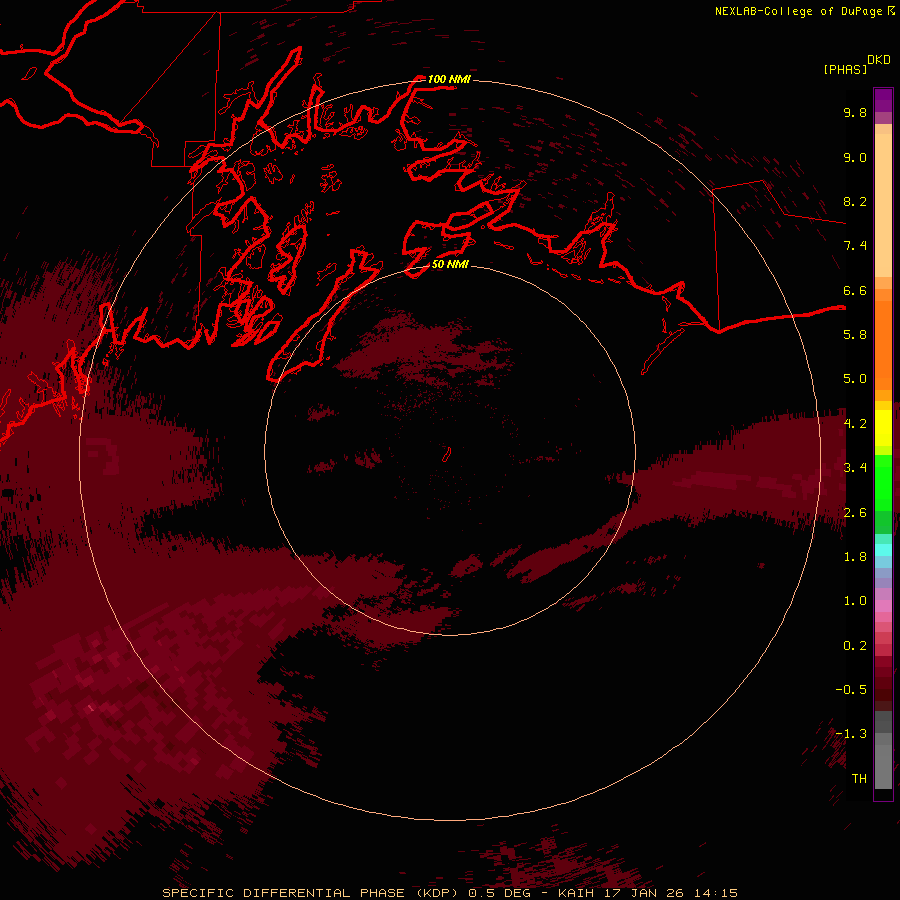Click the [PHAS] unit label

pyautogui.click(x=845, y=69)
